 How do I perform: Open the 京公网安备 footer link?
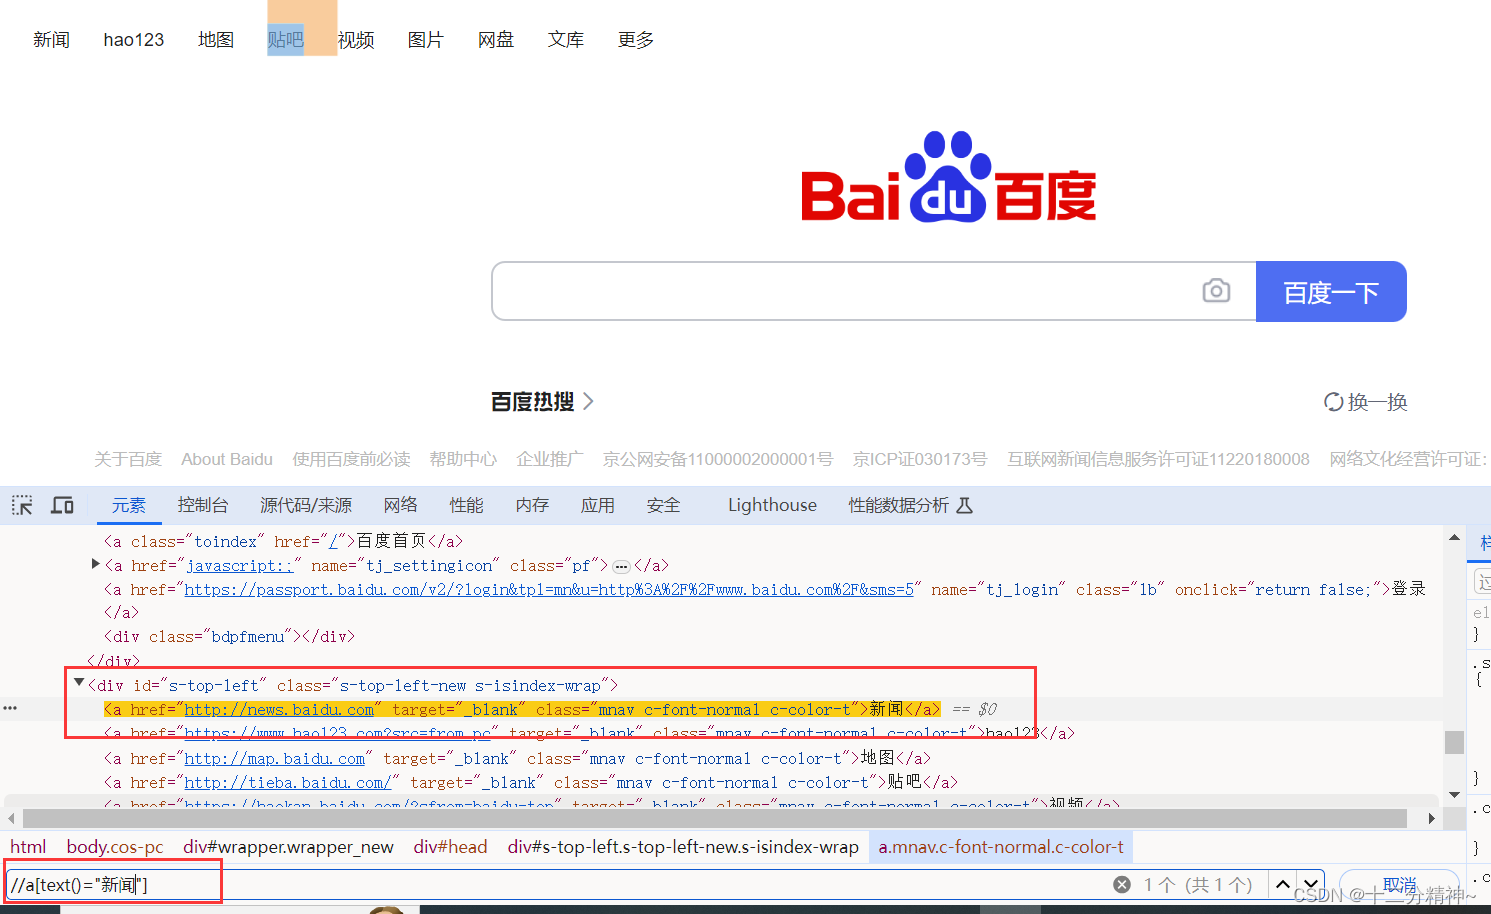point(718,459)
